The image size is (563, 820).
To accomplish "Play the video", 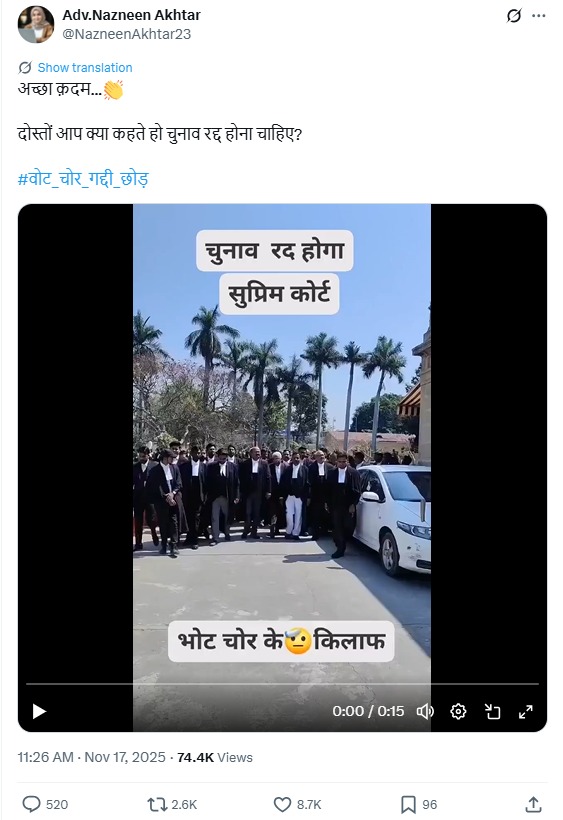I will (39, 711).
